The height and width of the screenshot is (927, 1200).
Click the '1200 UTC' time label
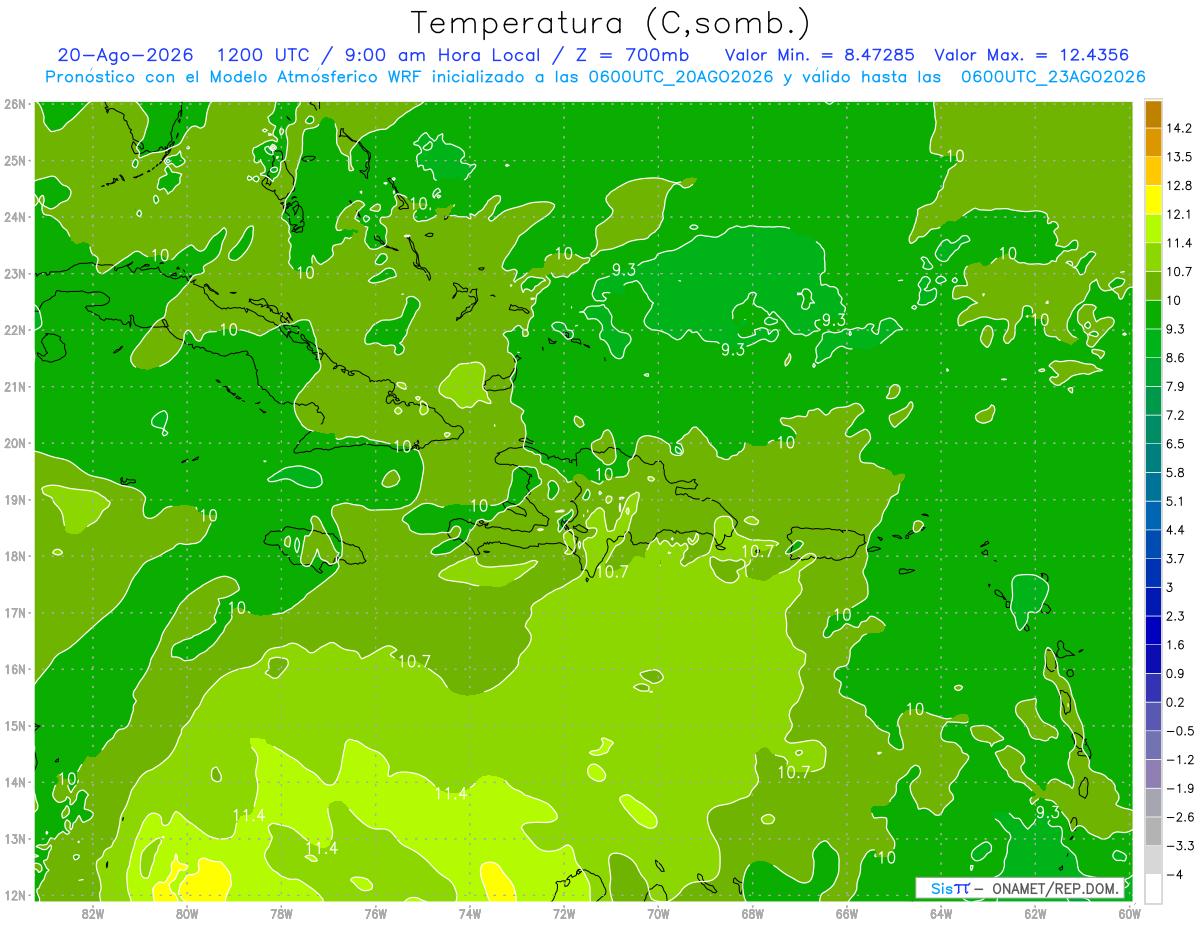tap(265, 55)
